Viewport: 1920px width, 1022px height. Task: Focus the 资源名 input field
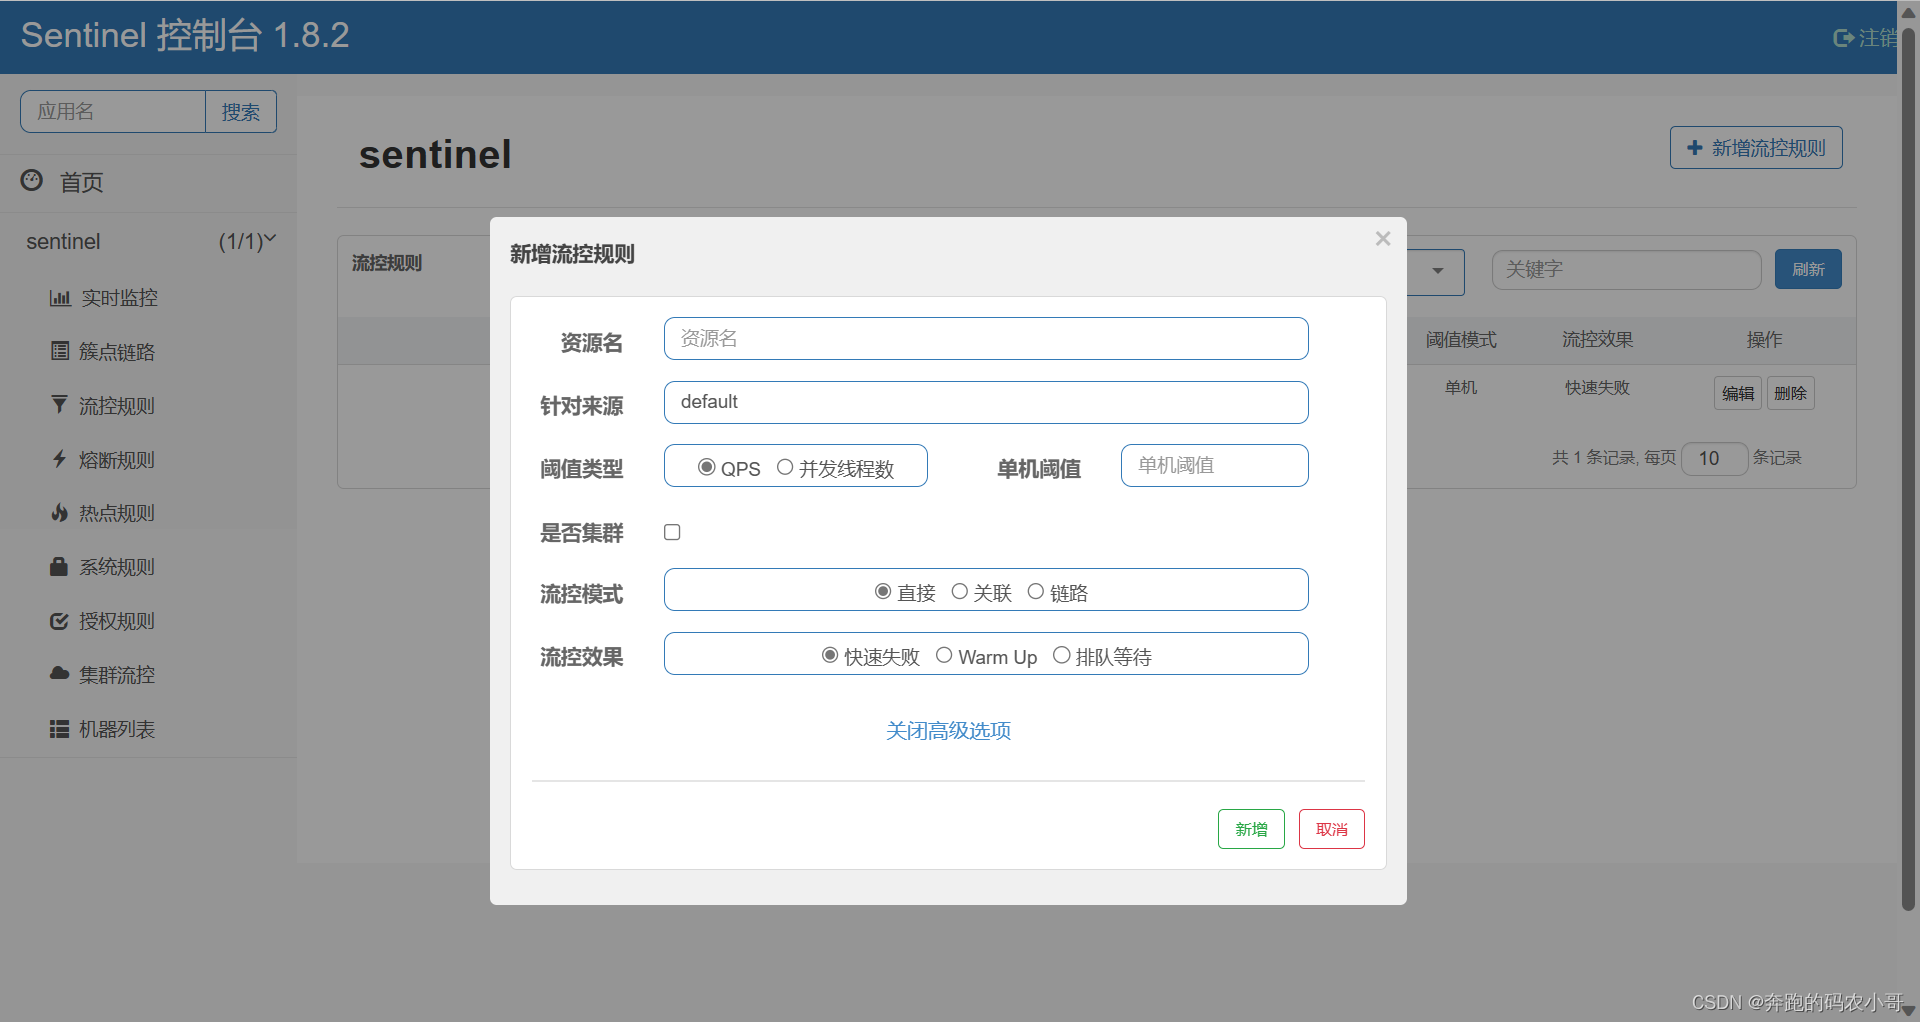(986, 339)
